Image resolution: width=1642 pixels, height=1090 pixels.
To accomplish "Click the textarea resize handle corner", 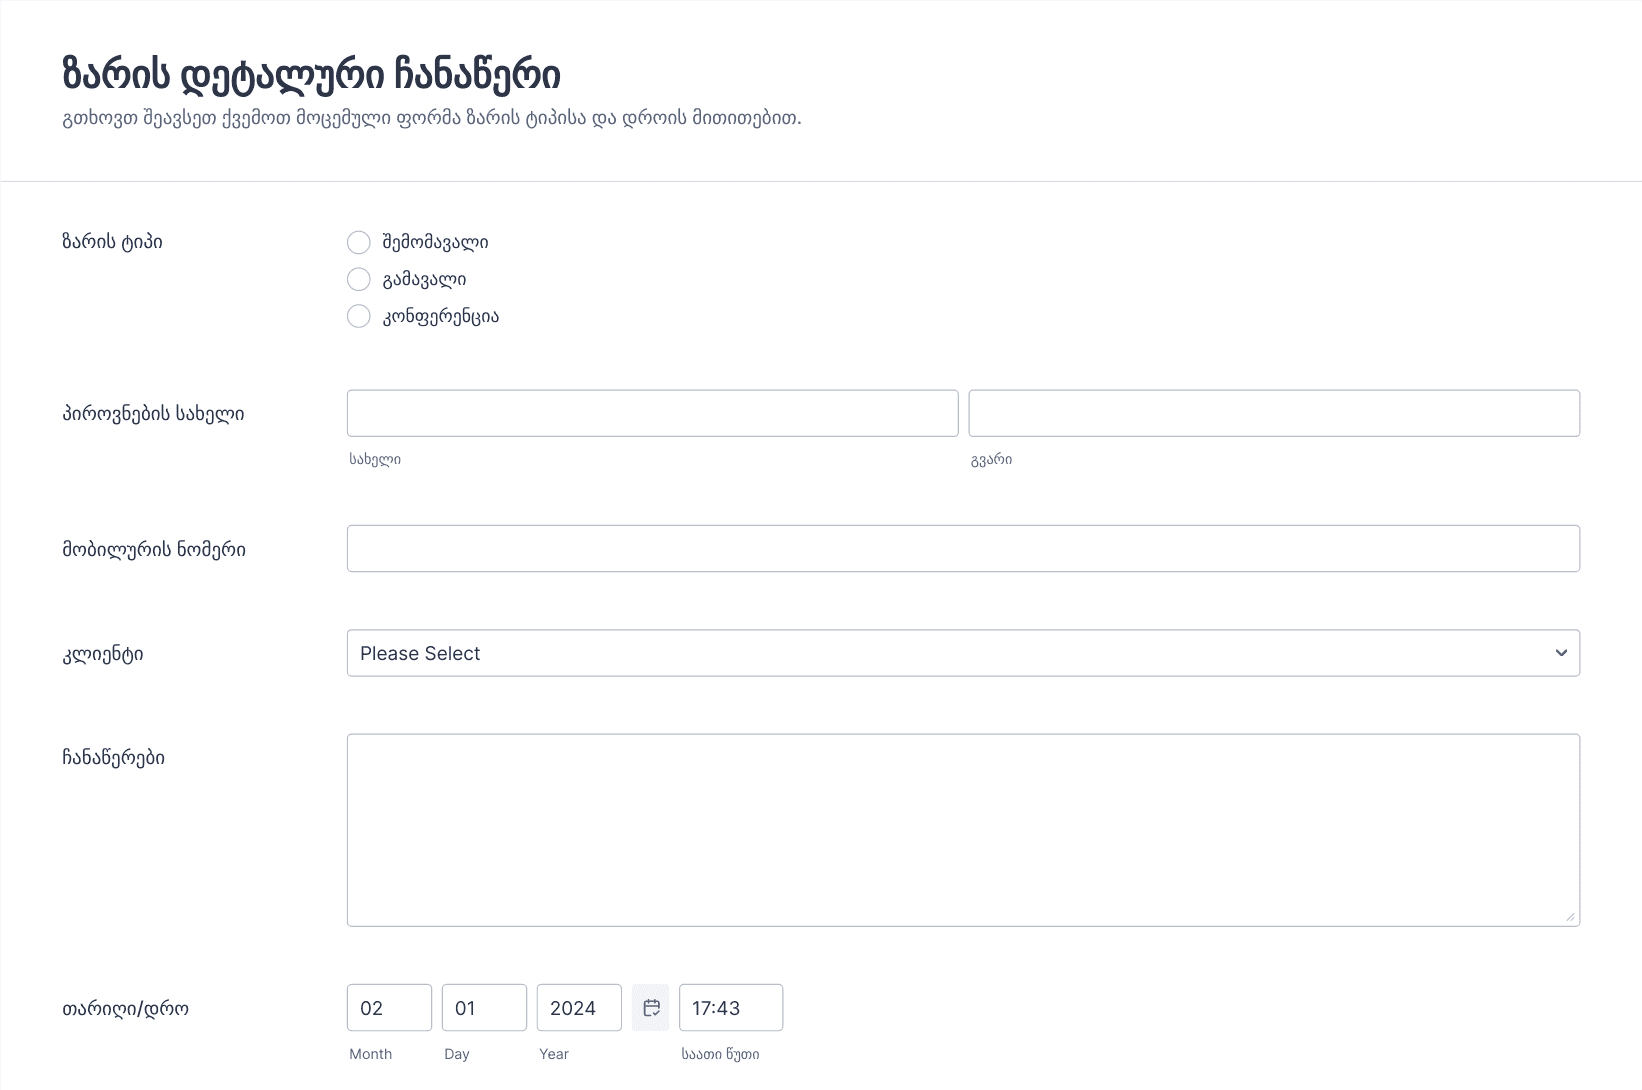I will pos(1570,916).
